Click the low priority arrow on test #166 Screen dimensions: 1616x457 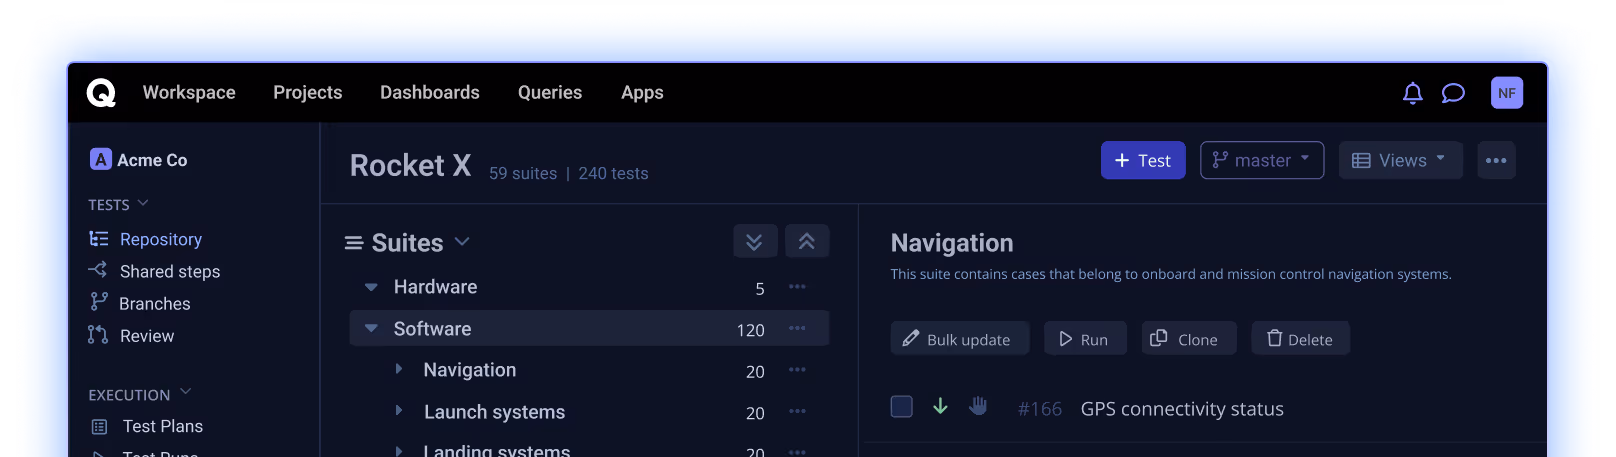click(x=940, y=406)
